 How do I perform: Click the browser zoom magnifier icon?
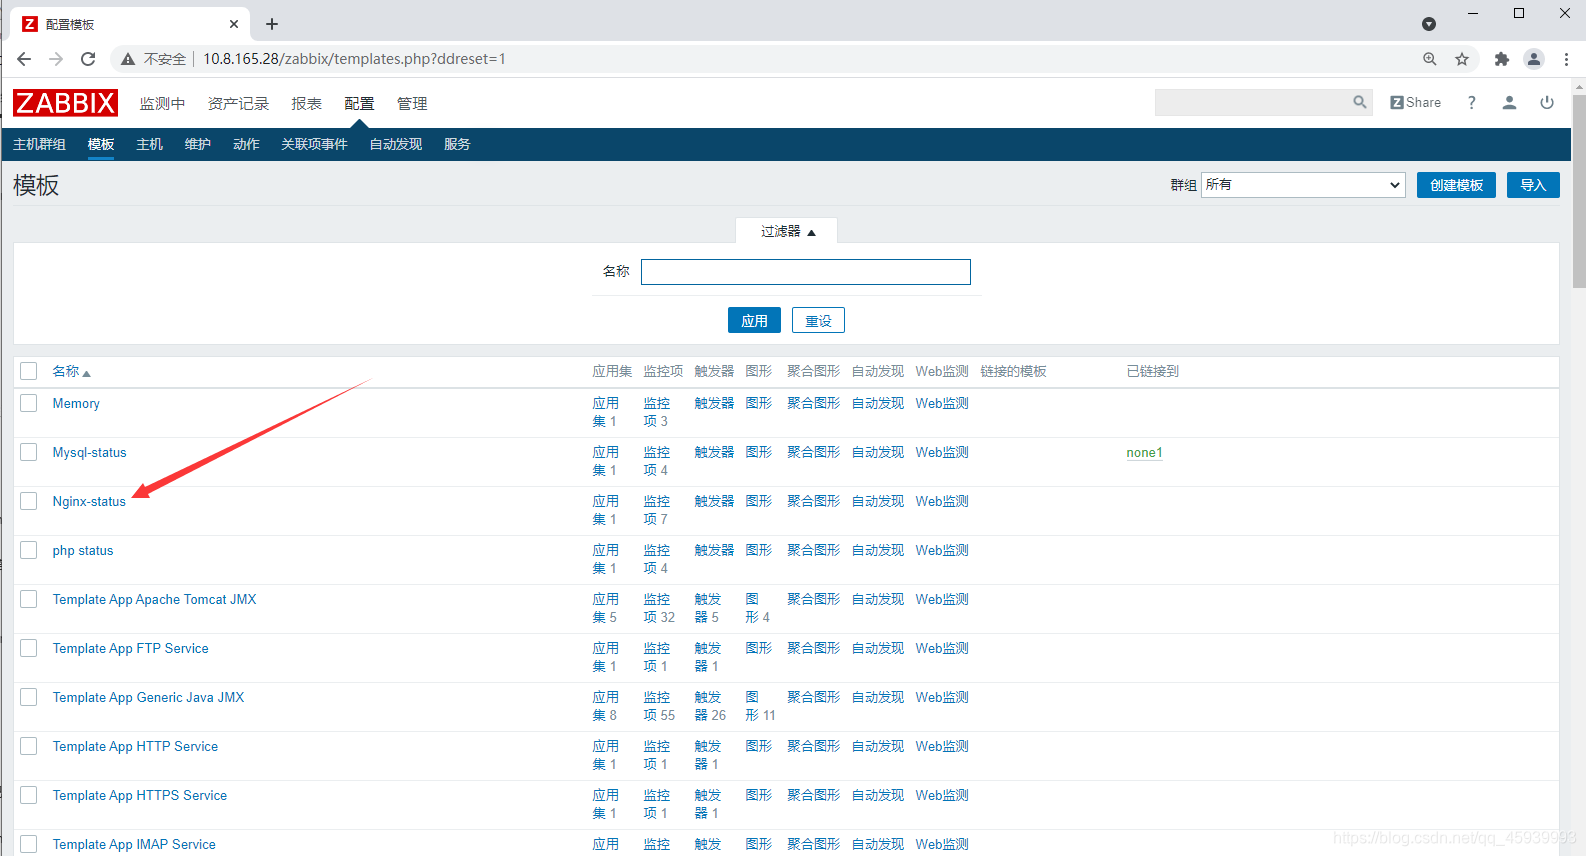point(1430,59)
